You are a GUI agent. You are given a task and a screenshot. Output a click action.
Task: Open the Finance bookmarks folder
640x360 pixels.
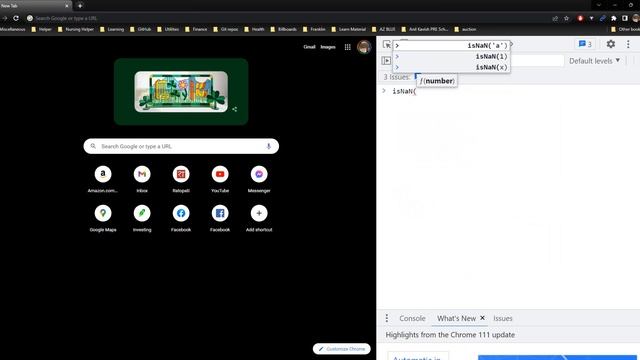click(196, 29)
